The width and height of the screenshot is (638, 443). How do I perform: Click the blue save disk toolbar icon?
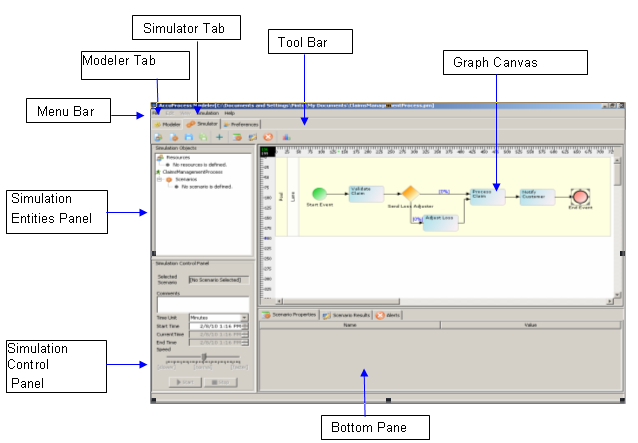(x=188, y=136)
